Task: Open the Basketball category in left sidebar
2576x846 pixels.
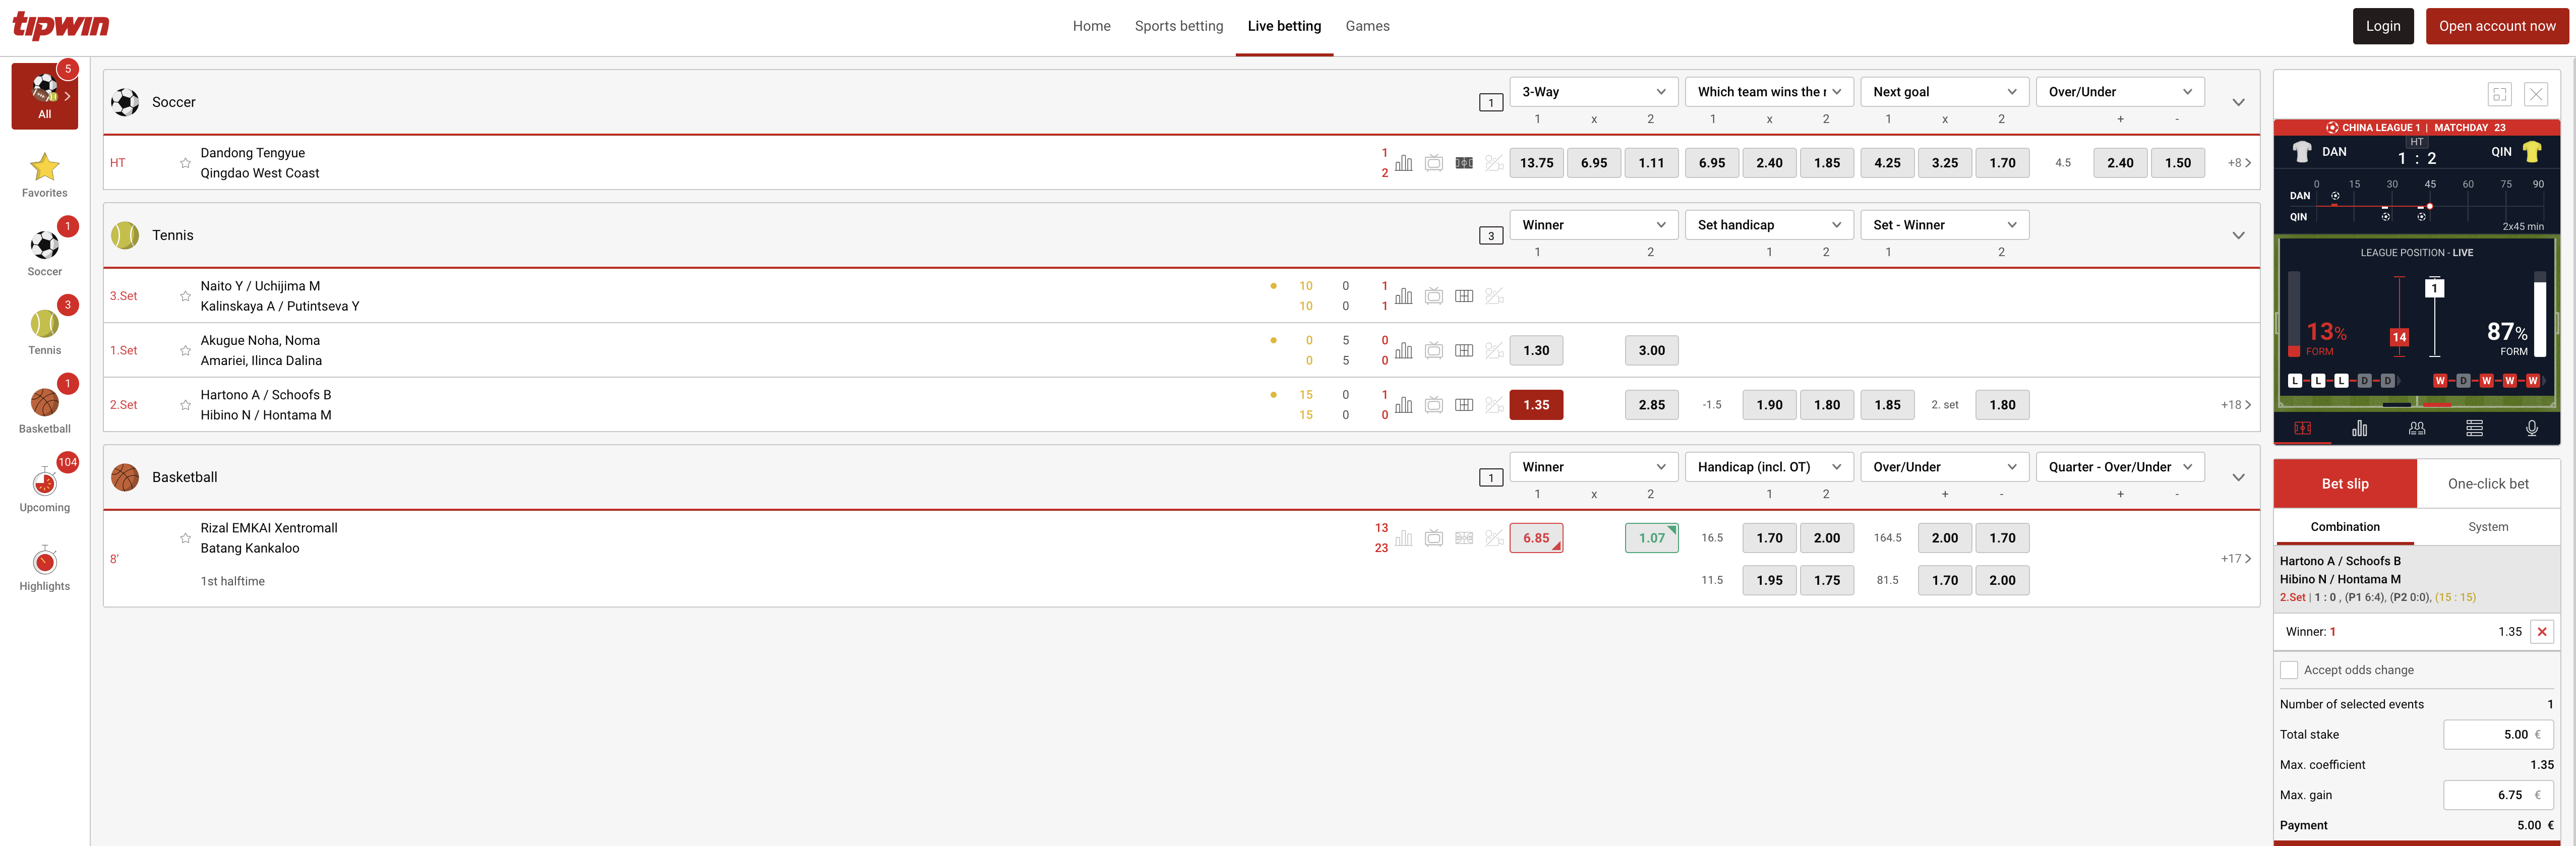Action: 44,404
